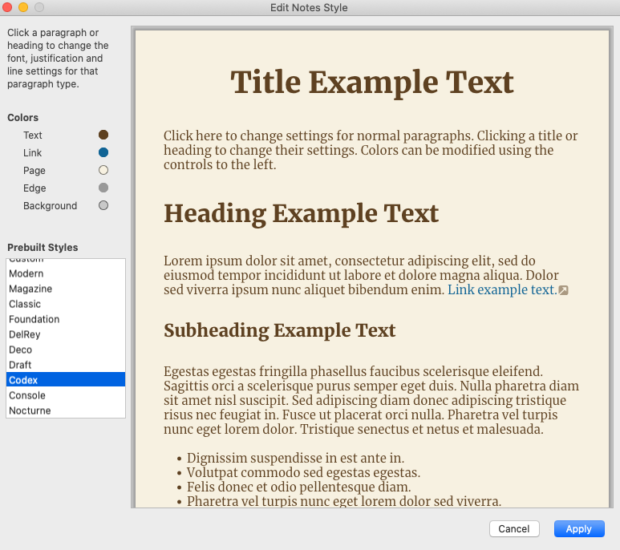Click the 'Pharetra vel turpis nunc eget' bullet
620x550 pixels.
(x=344, y=501)
